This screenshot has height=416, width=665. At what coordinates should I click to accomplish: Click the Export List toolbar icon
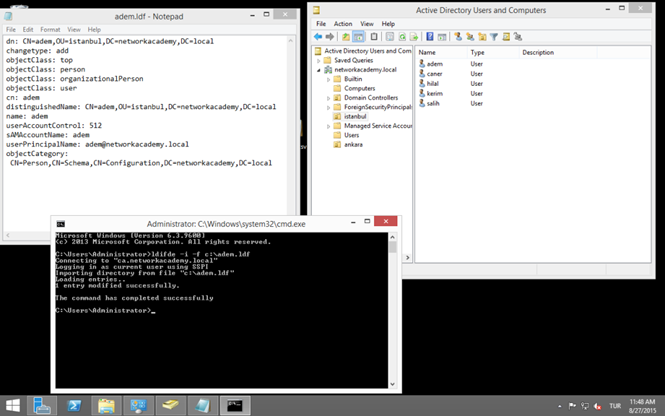[x=414, y=37]
